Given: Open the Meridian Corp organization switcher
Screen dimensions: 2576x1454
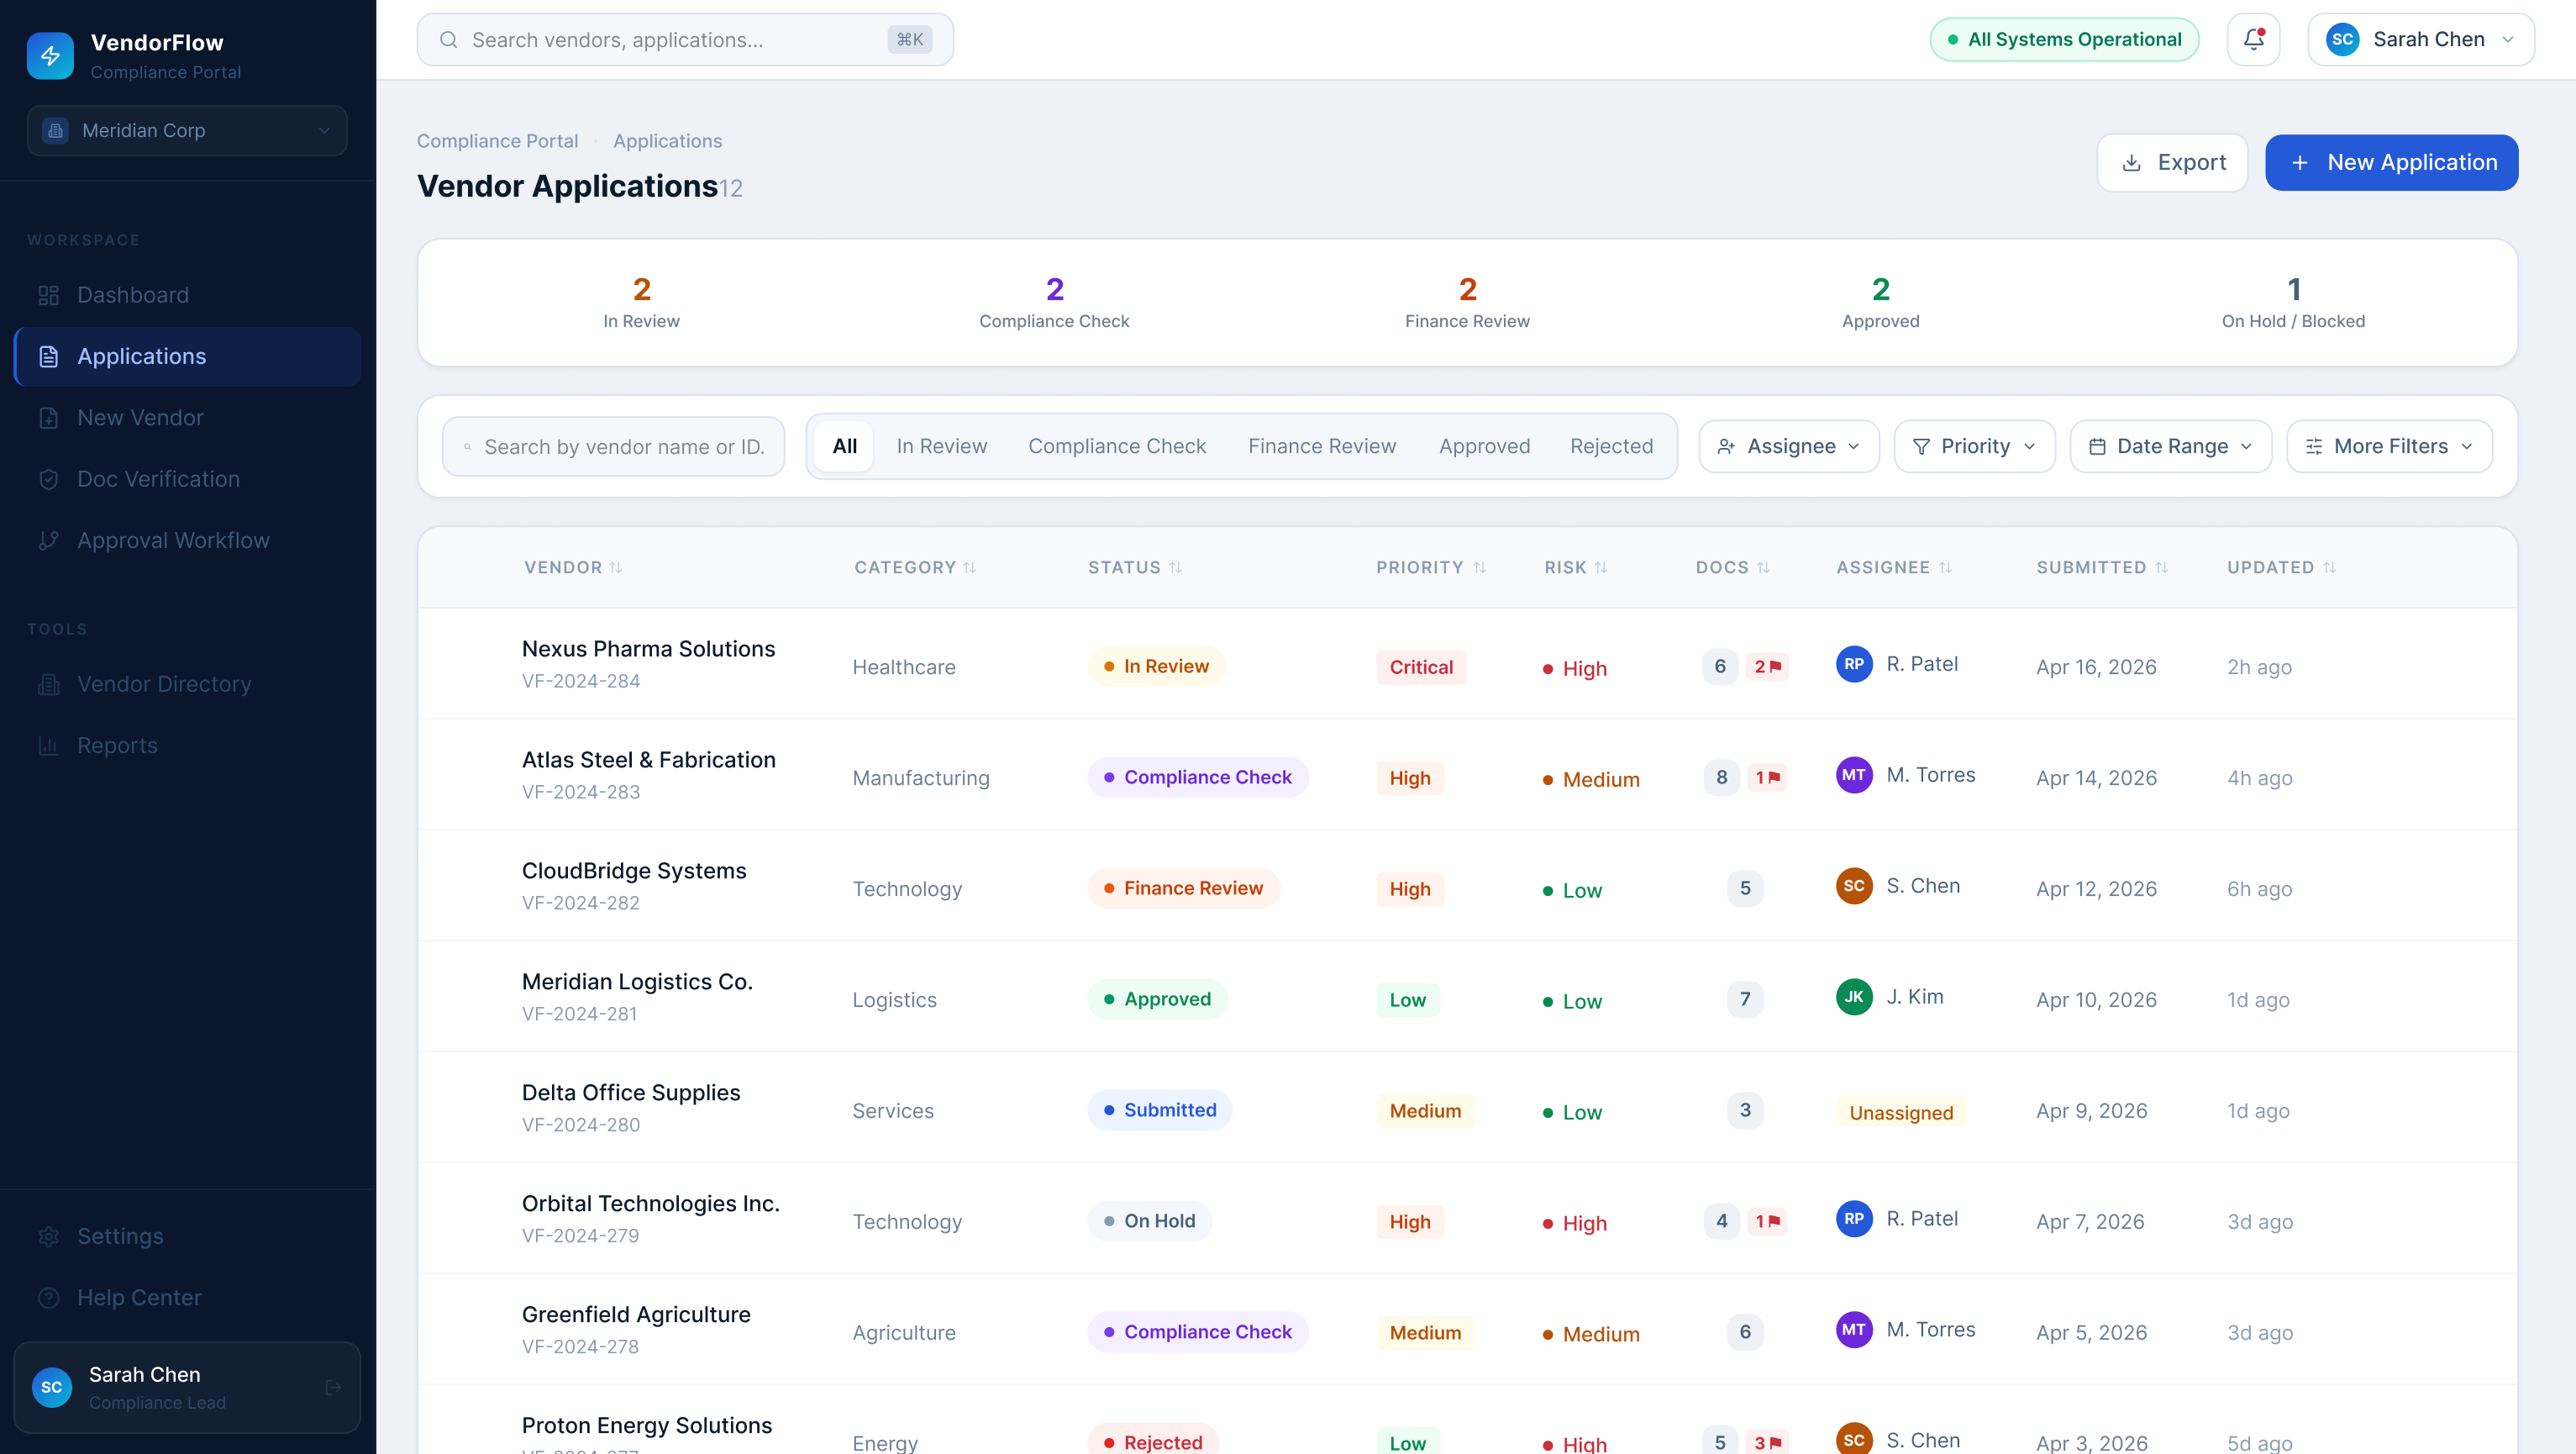Looking at the screenshot, I should [187, 130].
